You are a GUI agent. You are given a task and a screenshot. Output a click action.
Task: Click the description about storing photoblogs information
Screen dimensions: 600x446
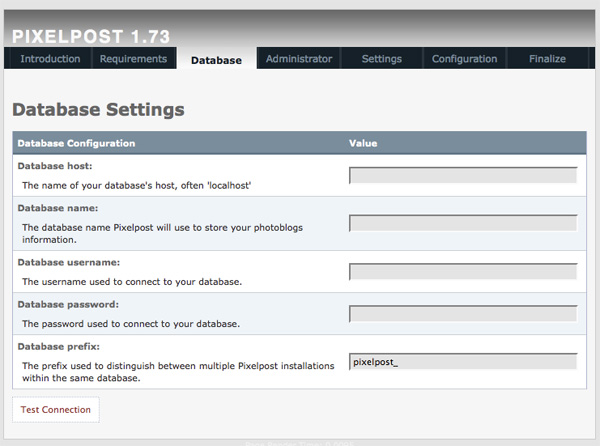162,233
